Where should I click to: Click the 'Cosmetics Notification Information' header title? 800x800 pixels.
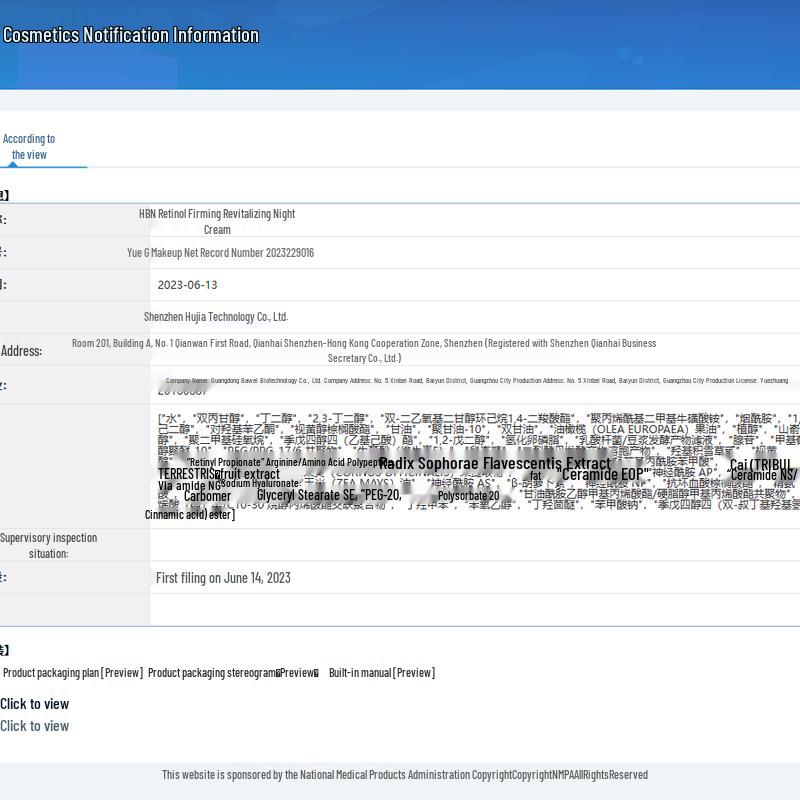(x=131, y=35)
